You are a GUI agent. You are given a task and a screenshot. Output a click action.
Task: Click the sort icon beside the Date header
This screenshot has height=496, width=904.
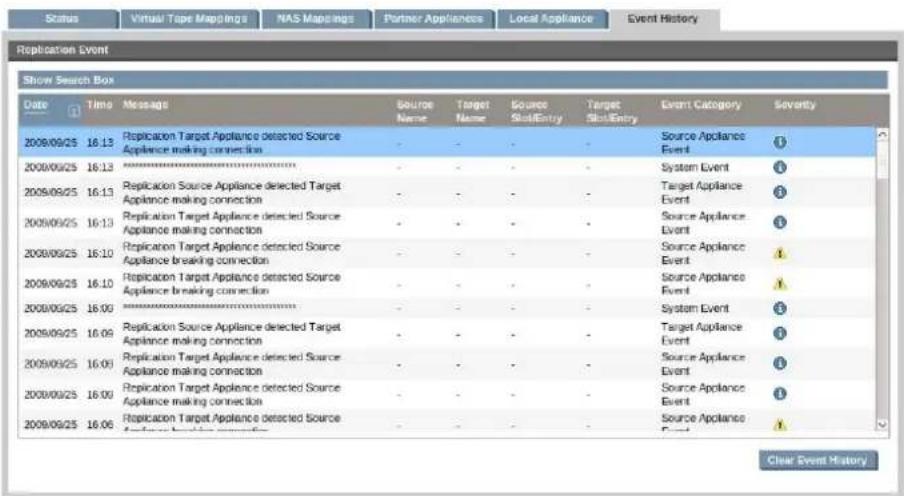[x=74, y=111]
